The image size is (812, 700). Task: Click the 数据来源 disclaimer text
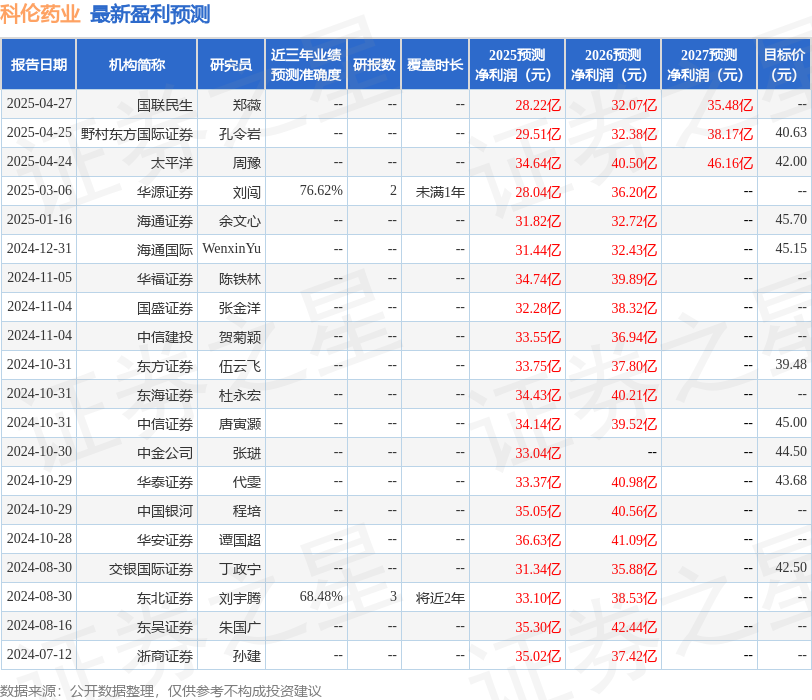coord(161,691)
